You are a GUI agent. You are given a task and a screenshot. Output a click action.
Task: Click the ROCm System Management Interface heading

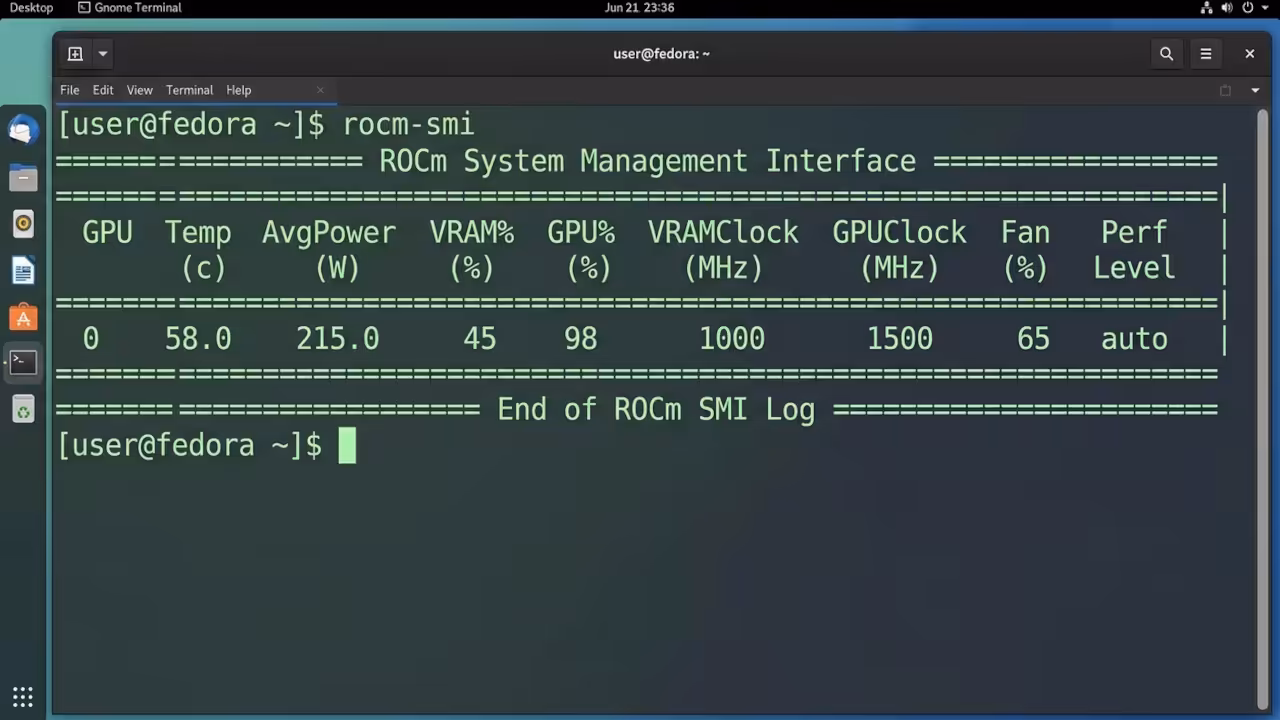[647, 161]
